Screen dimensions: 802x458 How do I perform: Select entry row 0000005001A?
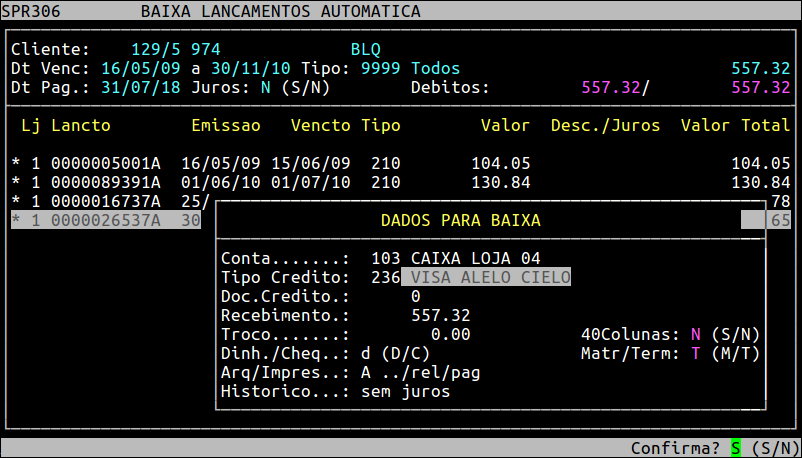coord(105,163)
